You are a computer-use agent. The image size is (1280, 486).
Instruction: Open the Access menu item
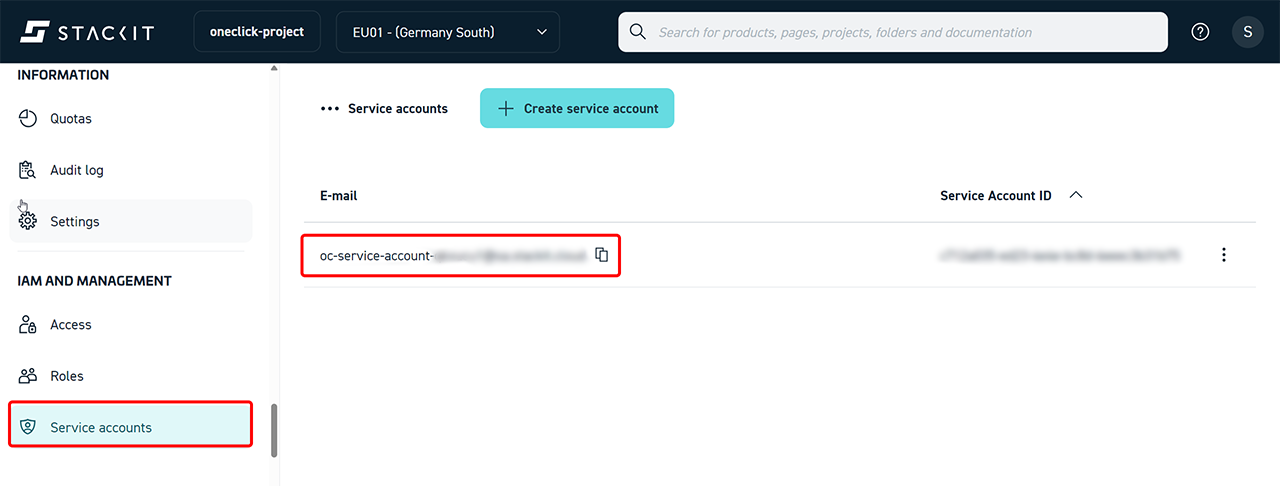pos(70,325)
